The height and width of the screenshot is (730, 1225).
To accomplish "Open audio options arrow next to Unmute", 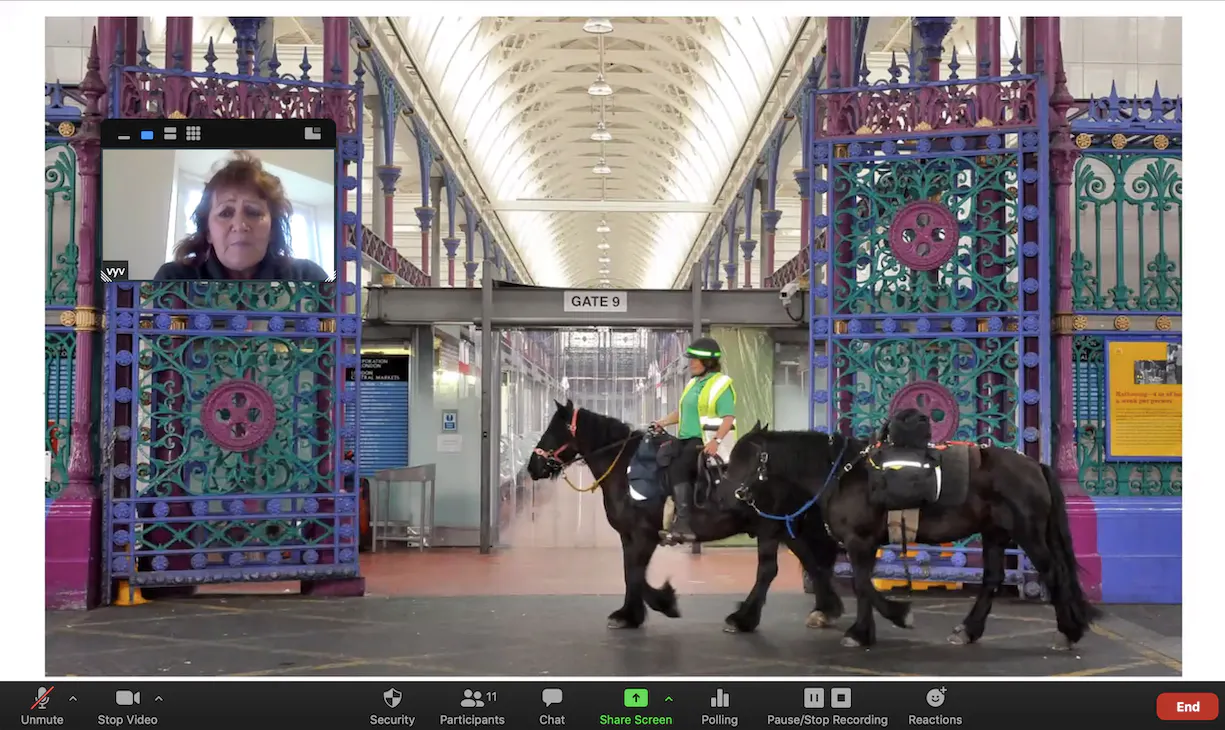I will (73, 698).
